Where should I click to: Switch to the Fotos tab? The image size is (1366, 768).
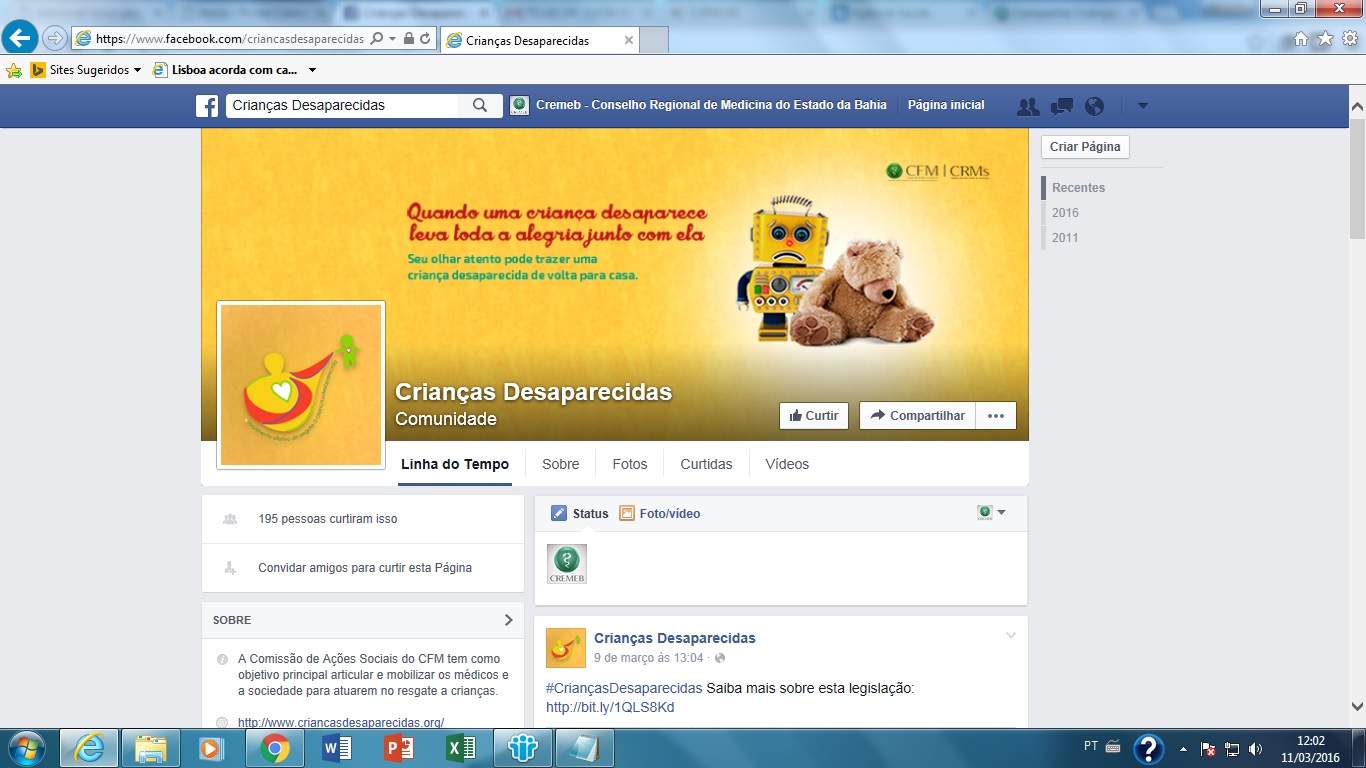coord(629,464)
